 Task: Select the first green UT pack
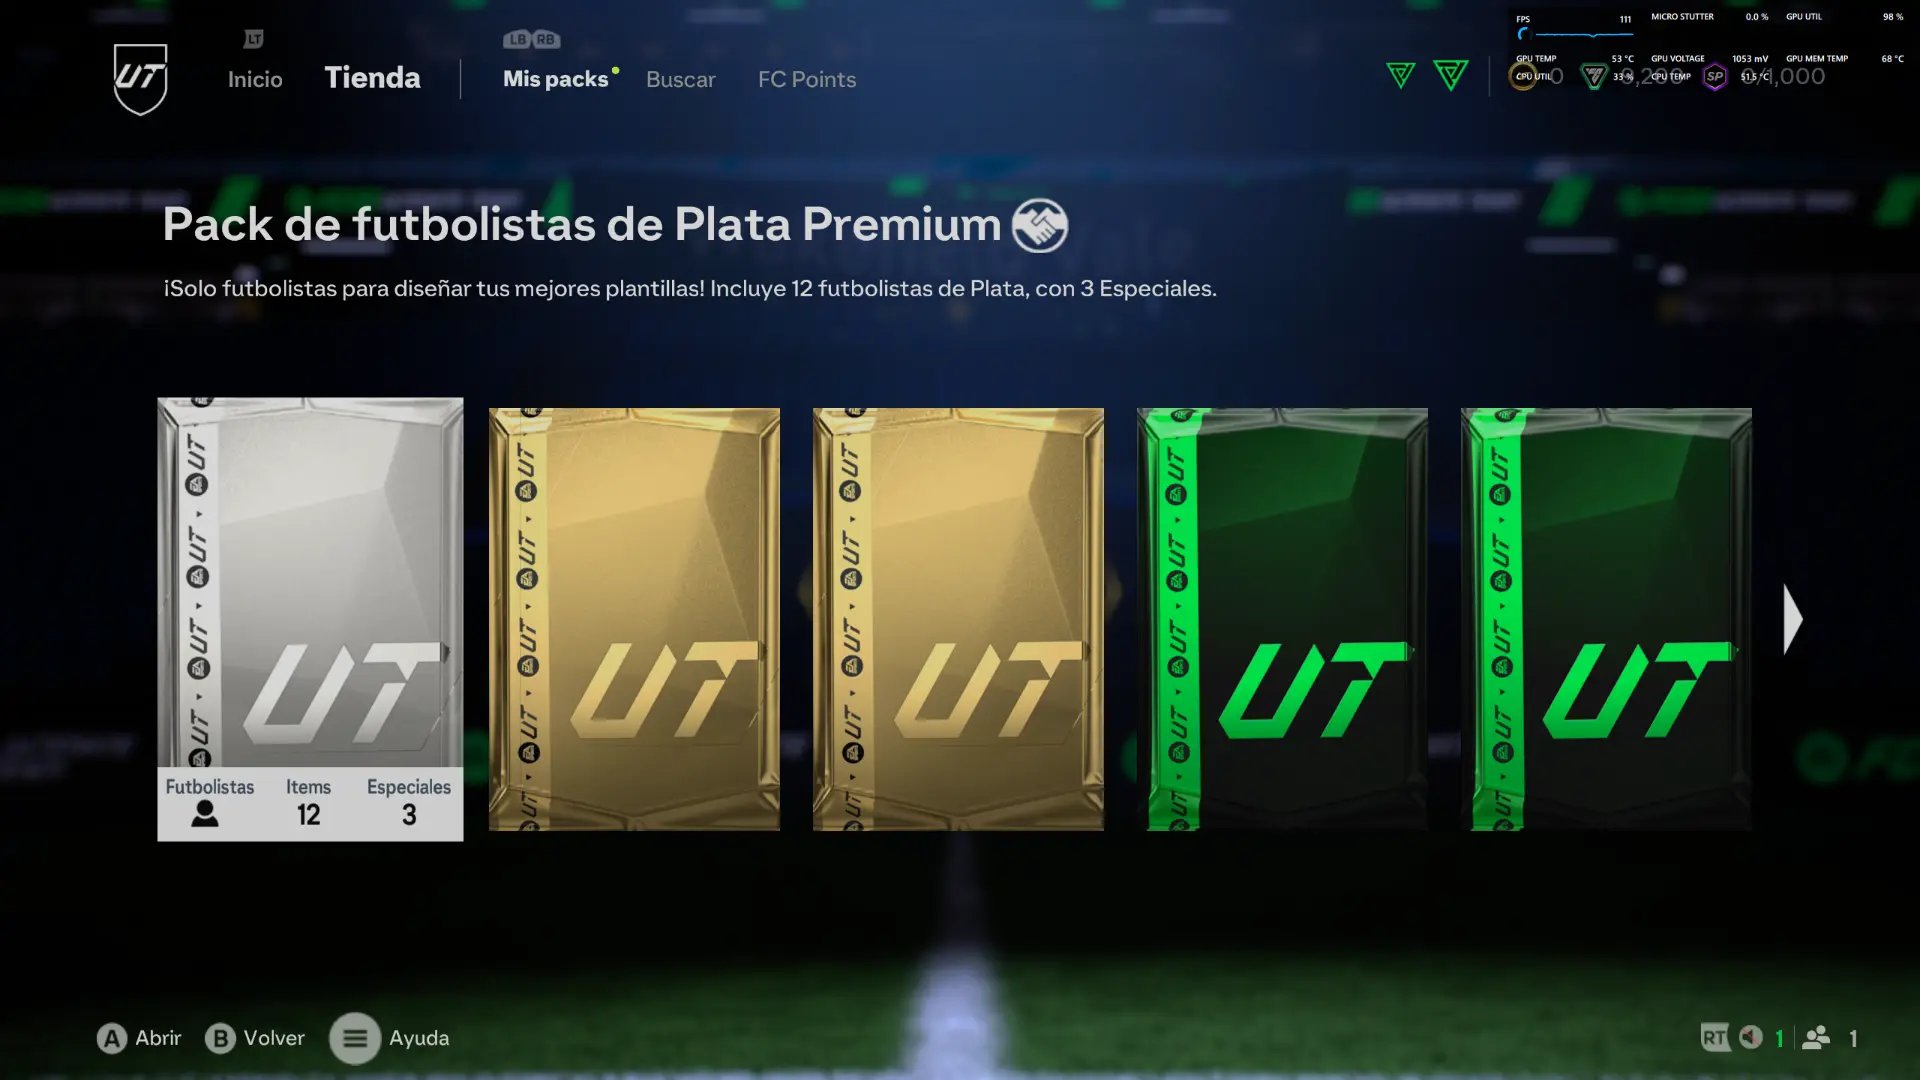coord(1282,619)
